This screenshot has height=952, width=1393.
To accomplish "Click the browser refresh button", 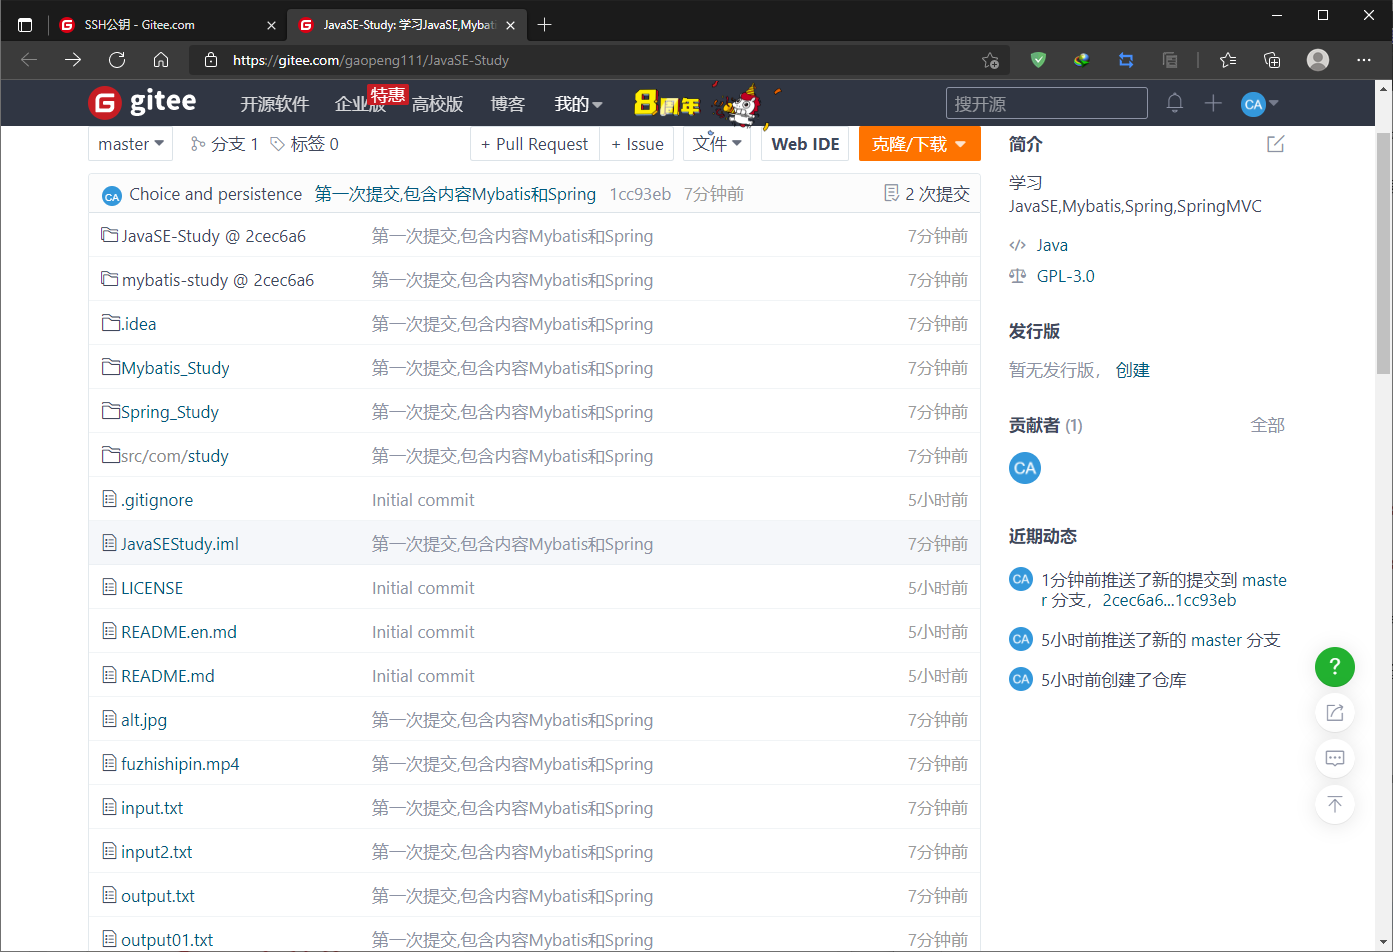I will pyautogui.click(x=117, y=60).
